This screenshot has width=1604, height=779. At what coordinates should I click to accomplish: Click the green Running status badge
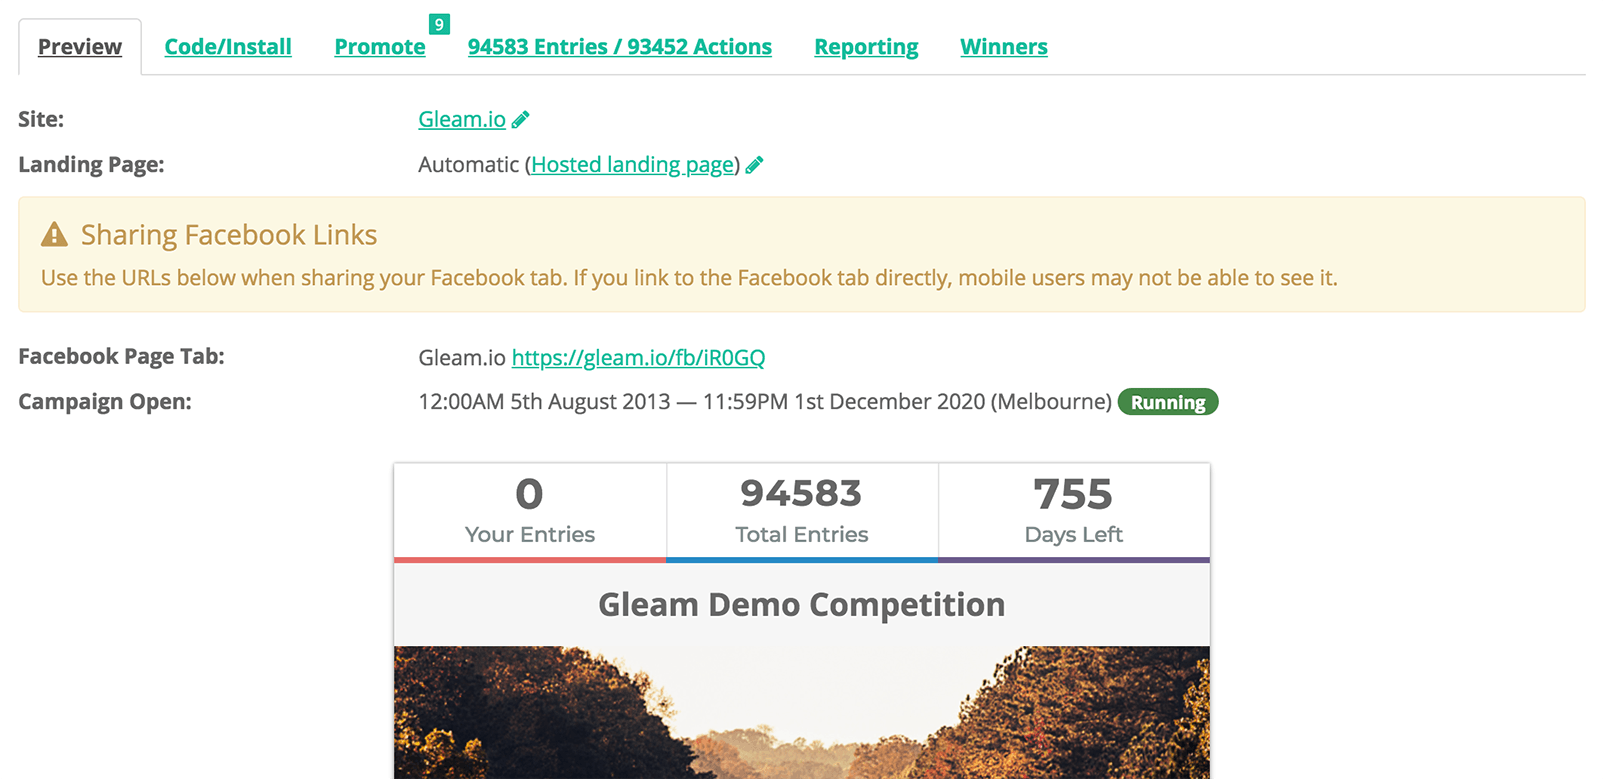1167,402
